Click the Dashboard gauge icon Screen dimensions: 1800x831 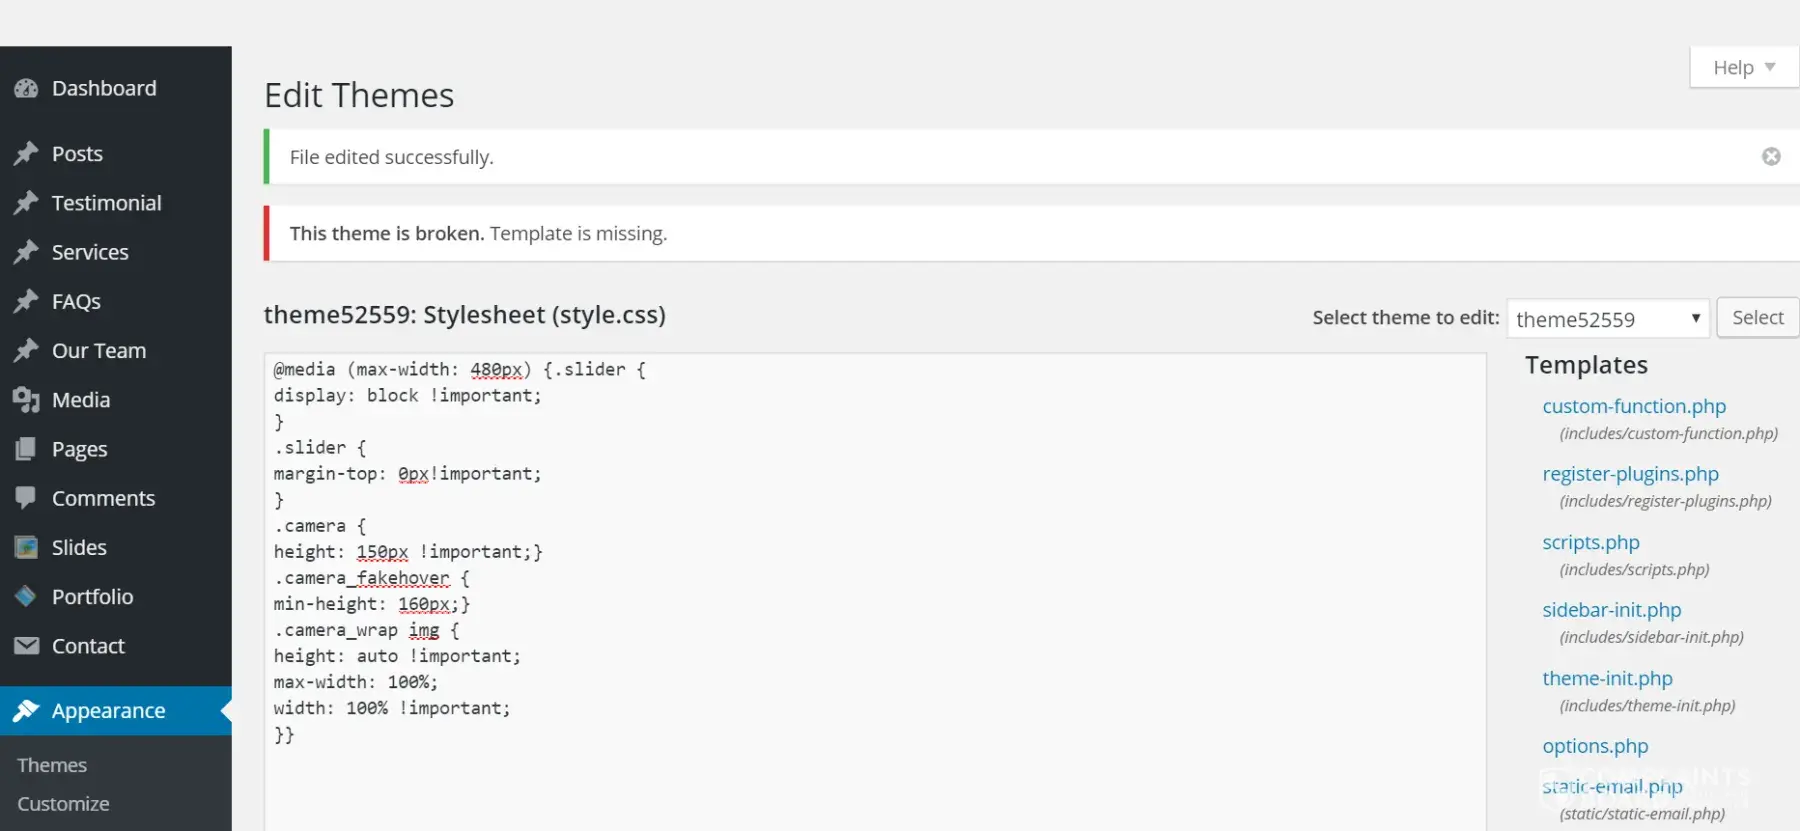coord(26,89)
